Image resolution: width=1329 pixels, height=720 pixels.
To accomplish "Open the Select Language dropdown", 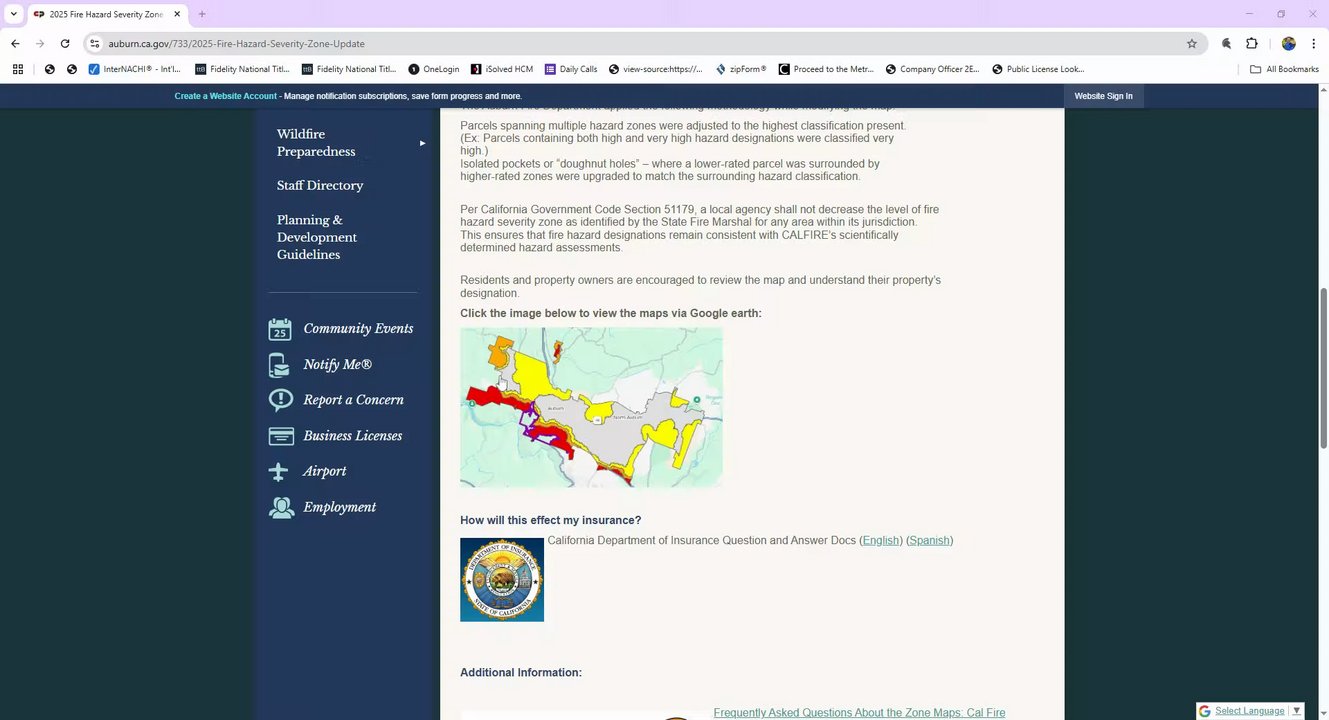I will (x=1250, y=711).
